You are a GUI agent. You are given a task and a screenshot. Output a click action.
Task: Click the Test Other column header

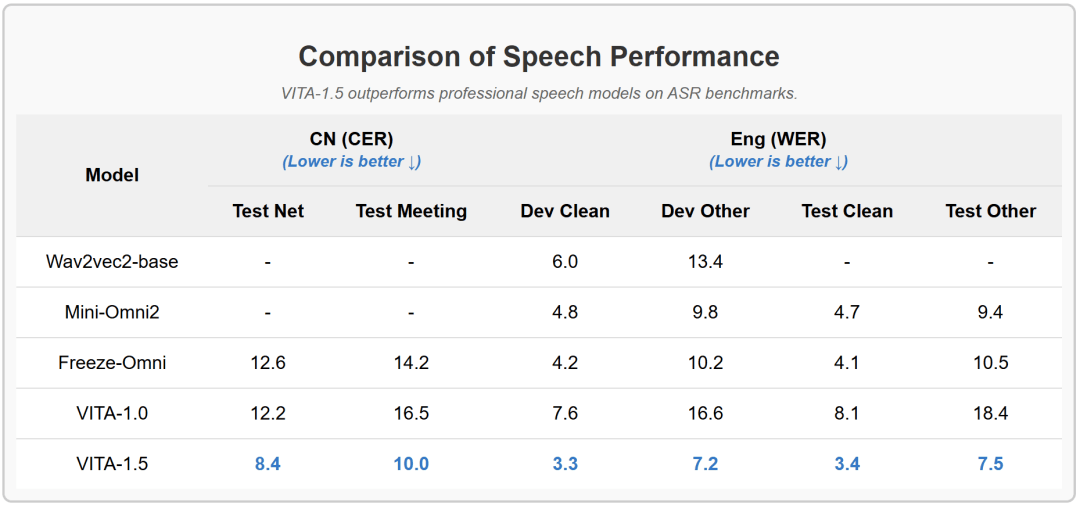(x=990, y=212)
